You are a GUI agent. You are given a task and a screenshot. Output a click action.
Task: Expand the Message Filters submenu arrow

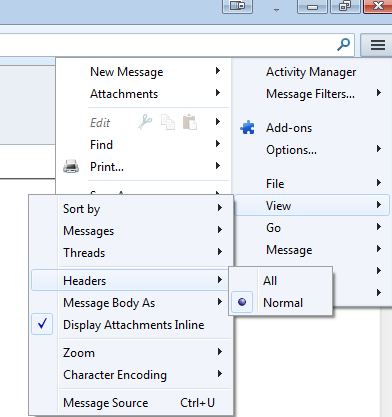click(379, 93)
